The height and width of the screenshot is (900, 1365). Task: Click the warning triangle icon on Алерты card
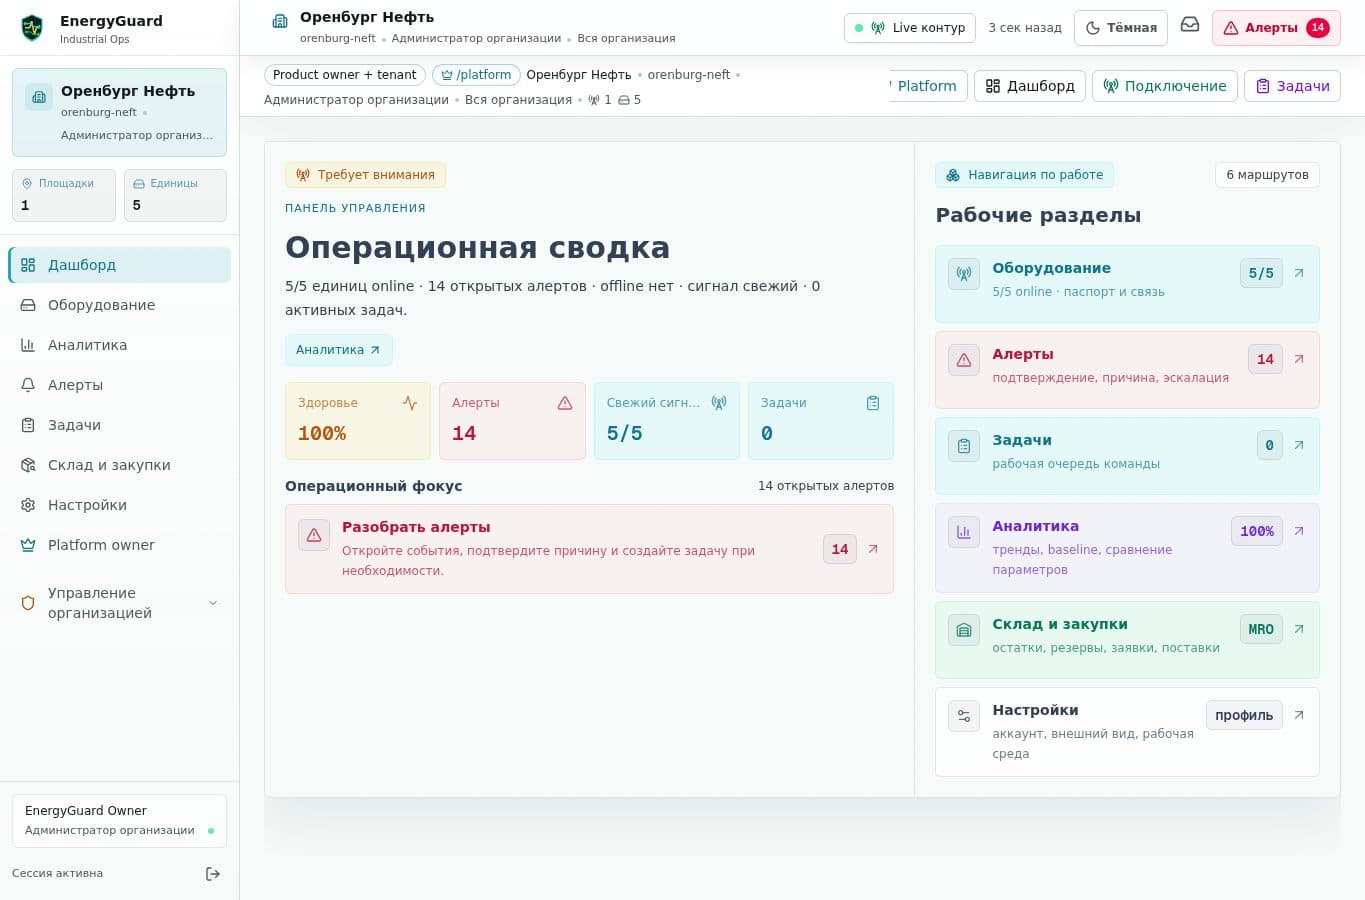964,360
